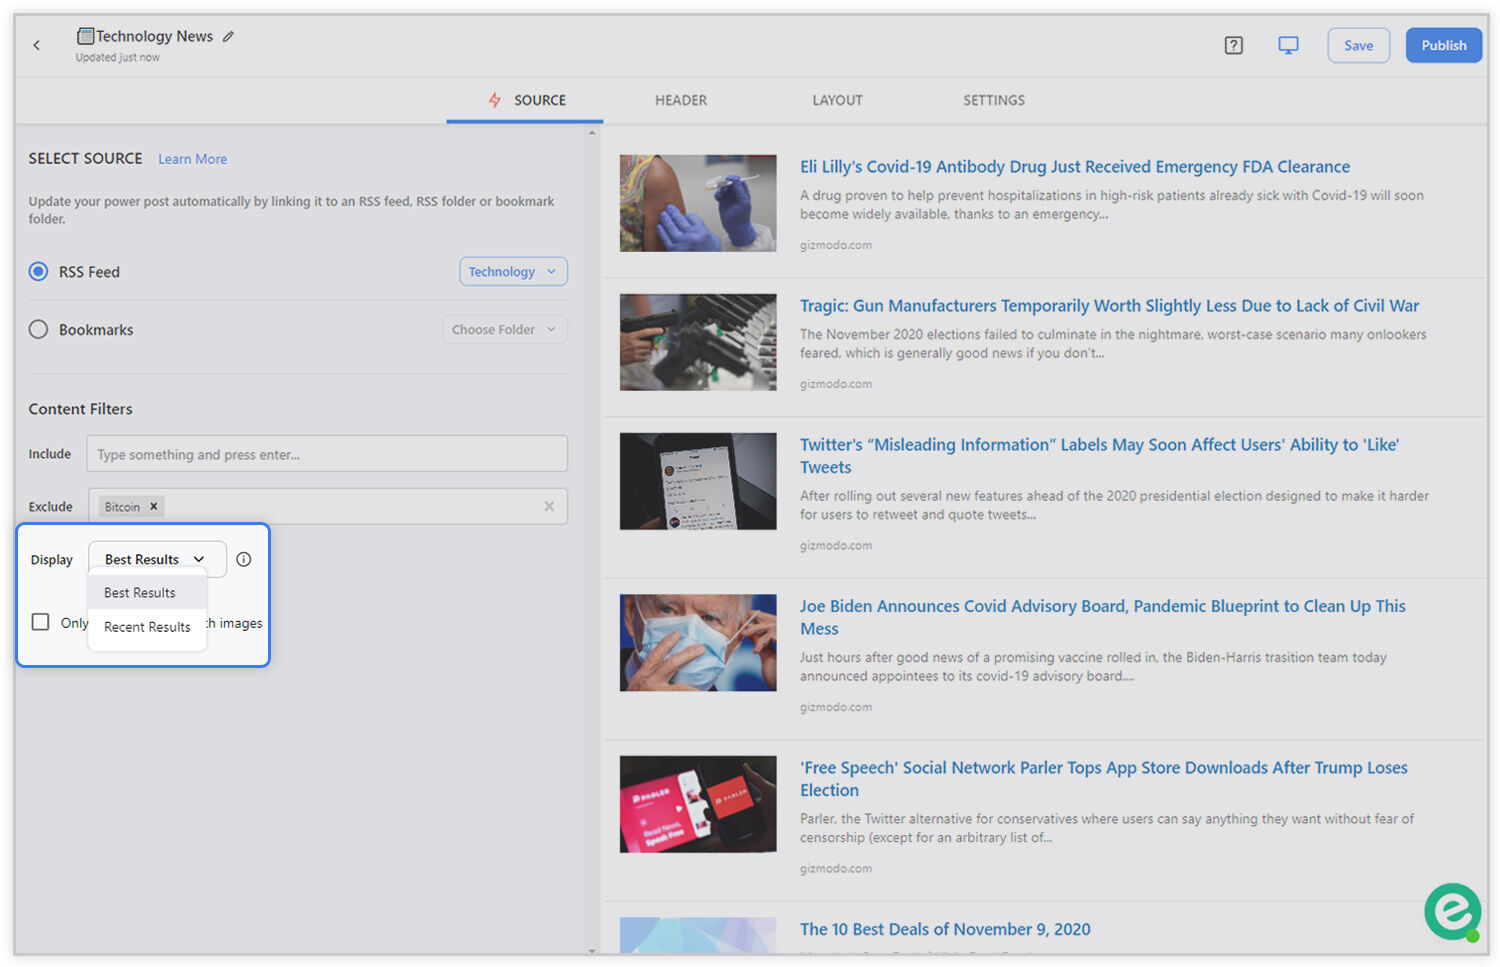Click the green elink chat widget
Screen dimensions: 1500x967
pyautogui.click(x=1453, y=911)
